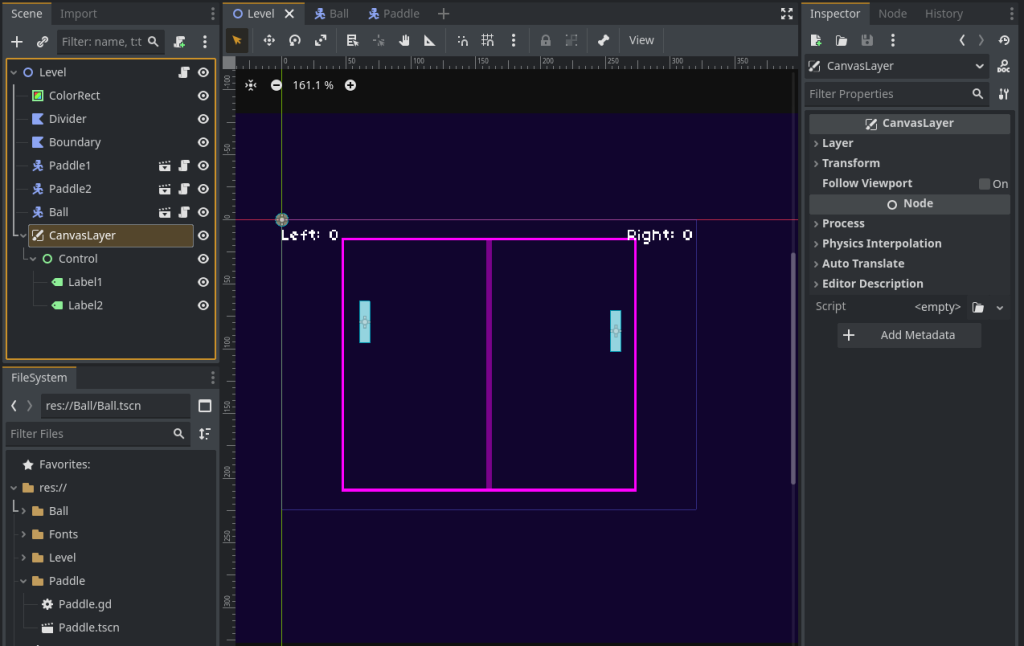Toggle visibility of Label2 node
This screenshot has height=646, width=1024.
tap(203, 306)
